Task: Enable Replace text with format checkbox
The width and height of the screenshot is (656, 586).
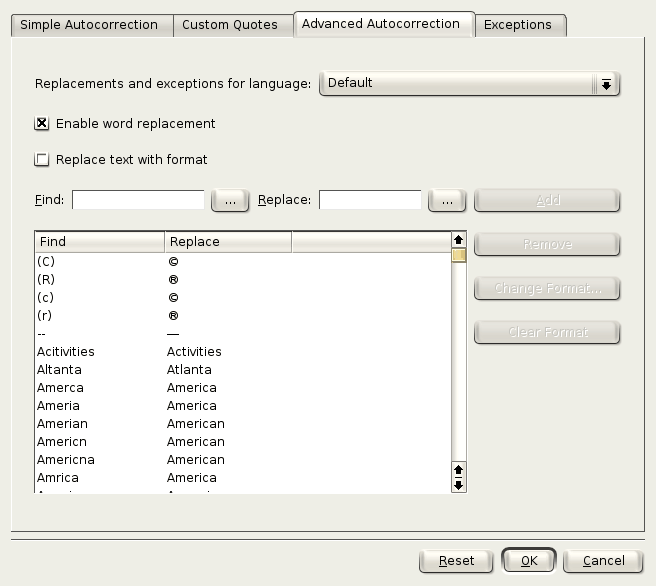Action: click(42, 160)
